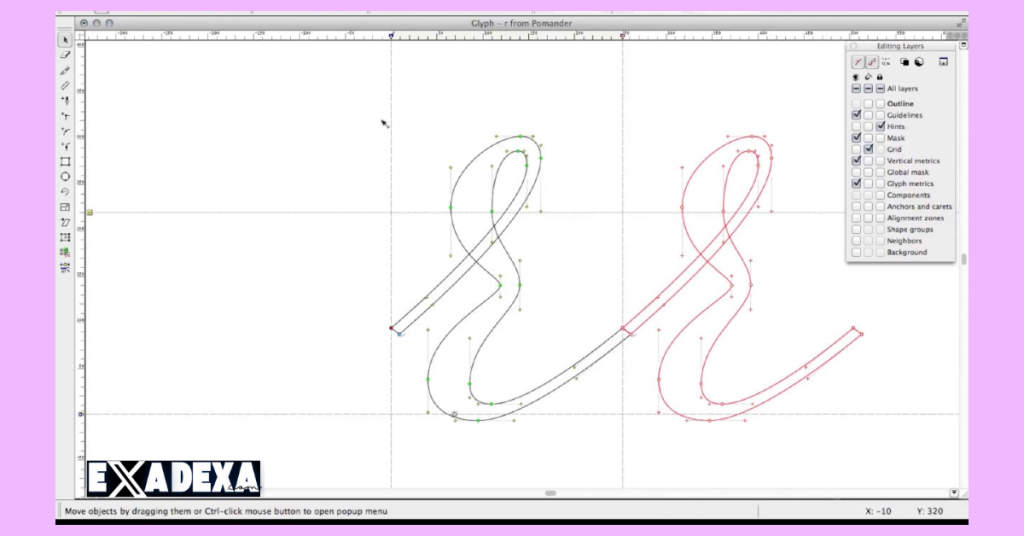Select the Knife tool

point(65,71)
